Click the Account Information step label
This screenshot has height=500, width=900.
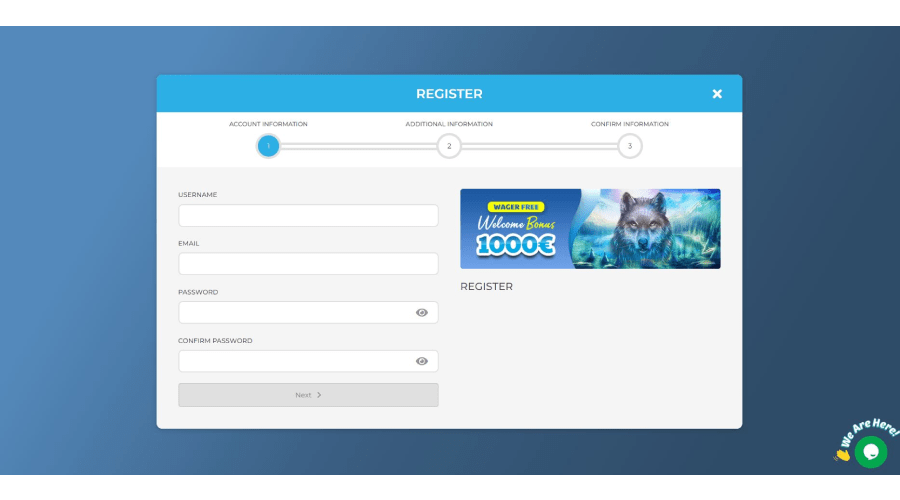pyautogui.click(x=268, y=124)
